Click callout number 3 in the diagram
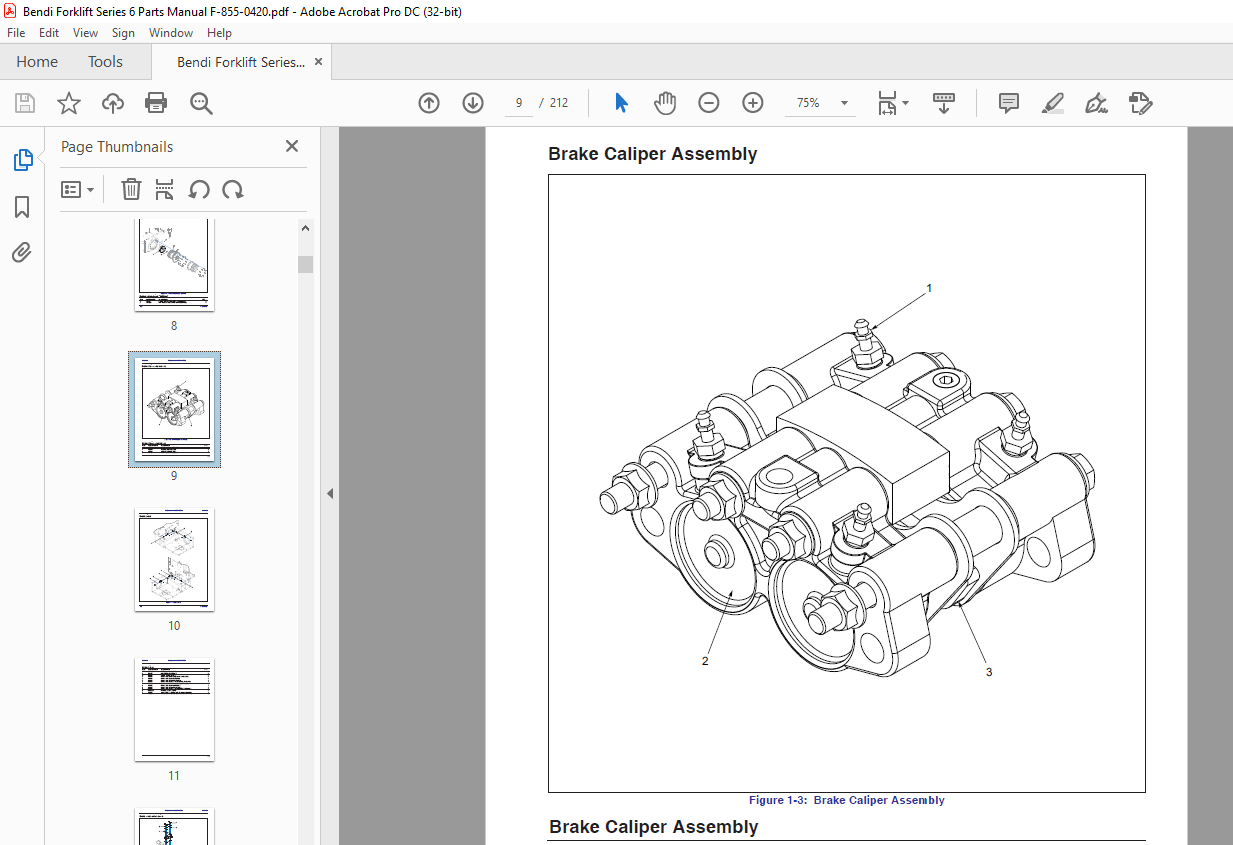This screenshot has width=1233, height=845. tap(989, 672)
